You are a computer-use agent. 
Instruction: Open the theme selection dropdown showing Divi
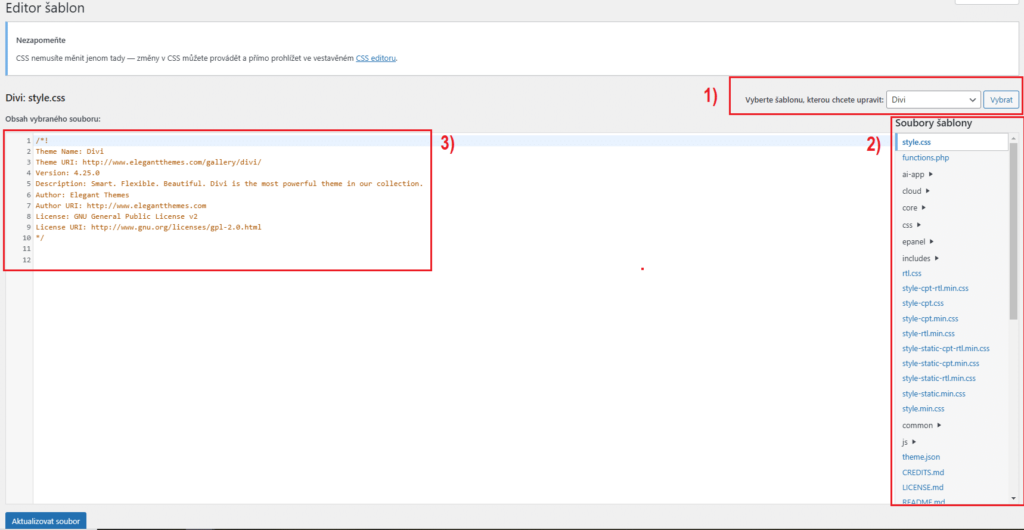coord(932,100)
